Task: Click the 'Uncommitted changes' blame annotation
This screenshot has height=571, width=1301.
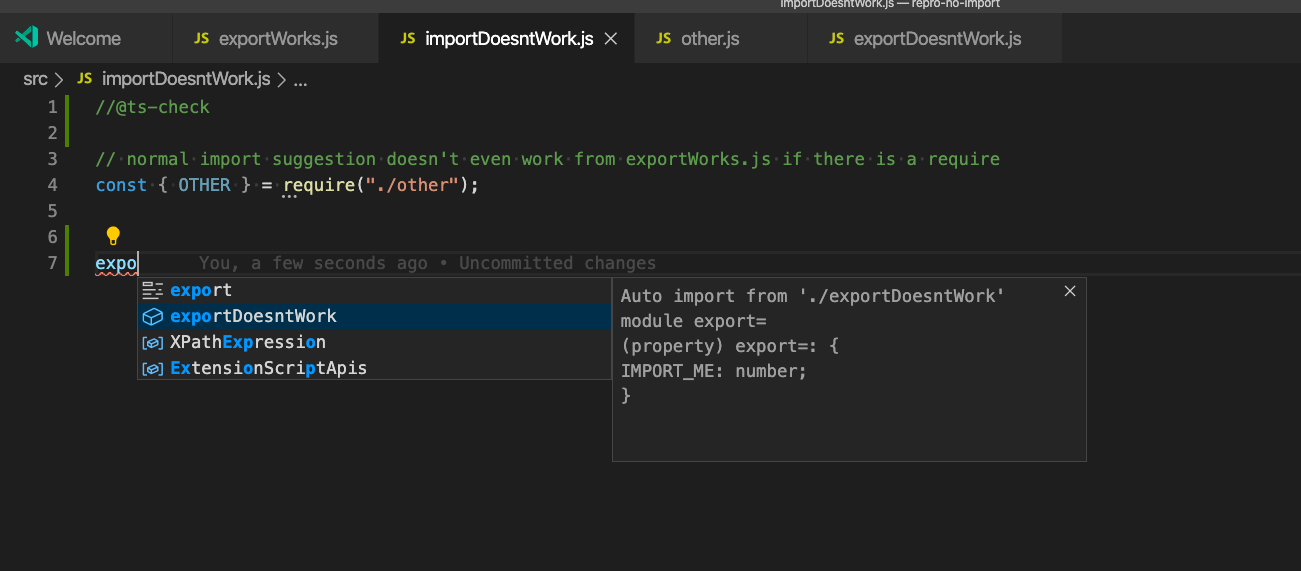Action: coord(557,263)
